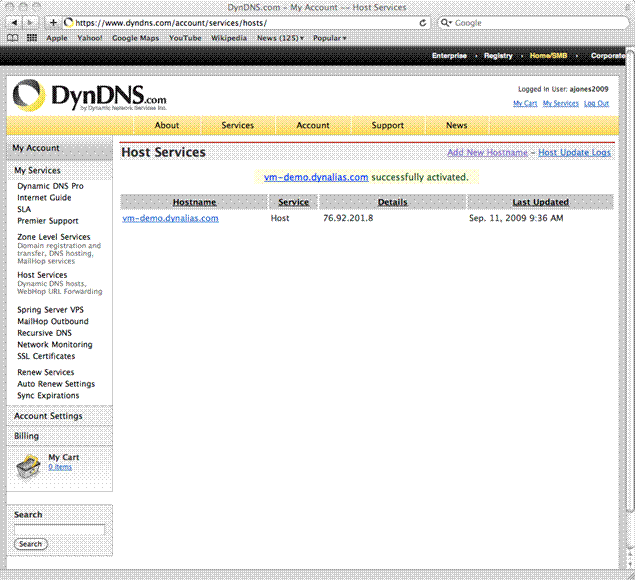The width and height of the screenshot is (635, 580).
Task: Open the Account navigation tab
Action: click(313, 125)
